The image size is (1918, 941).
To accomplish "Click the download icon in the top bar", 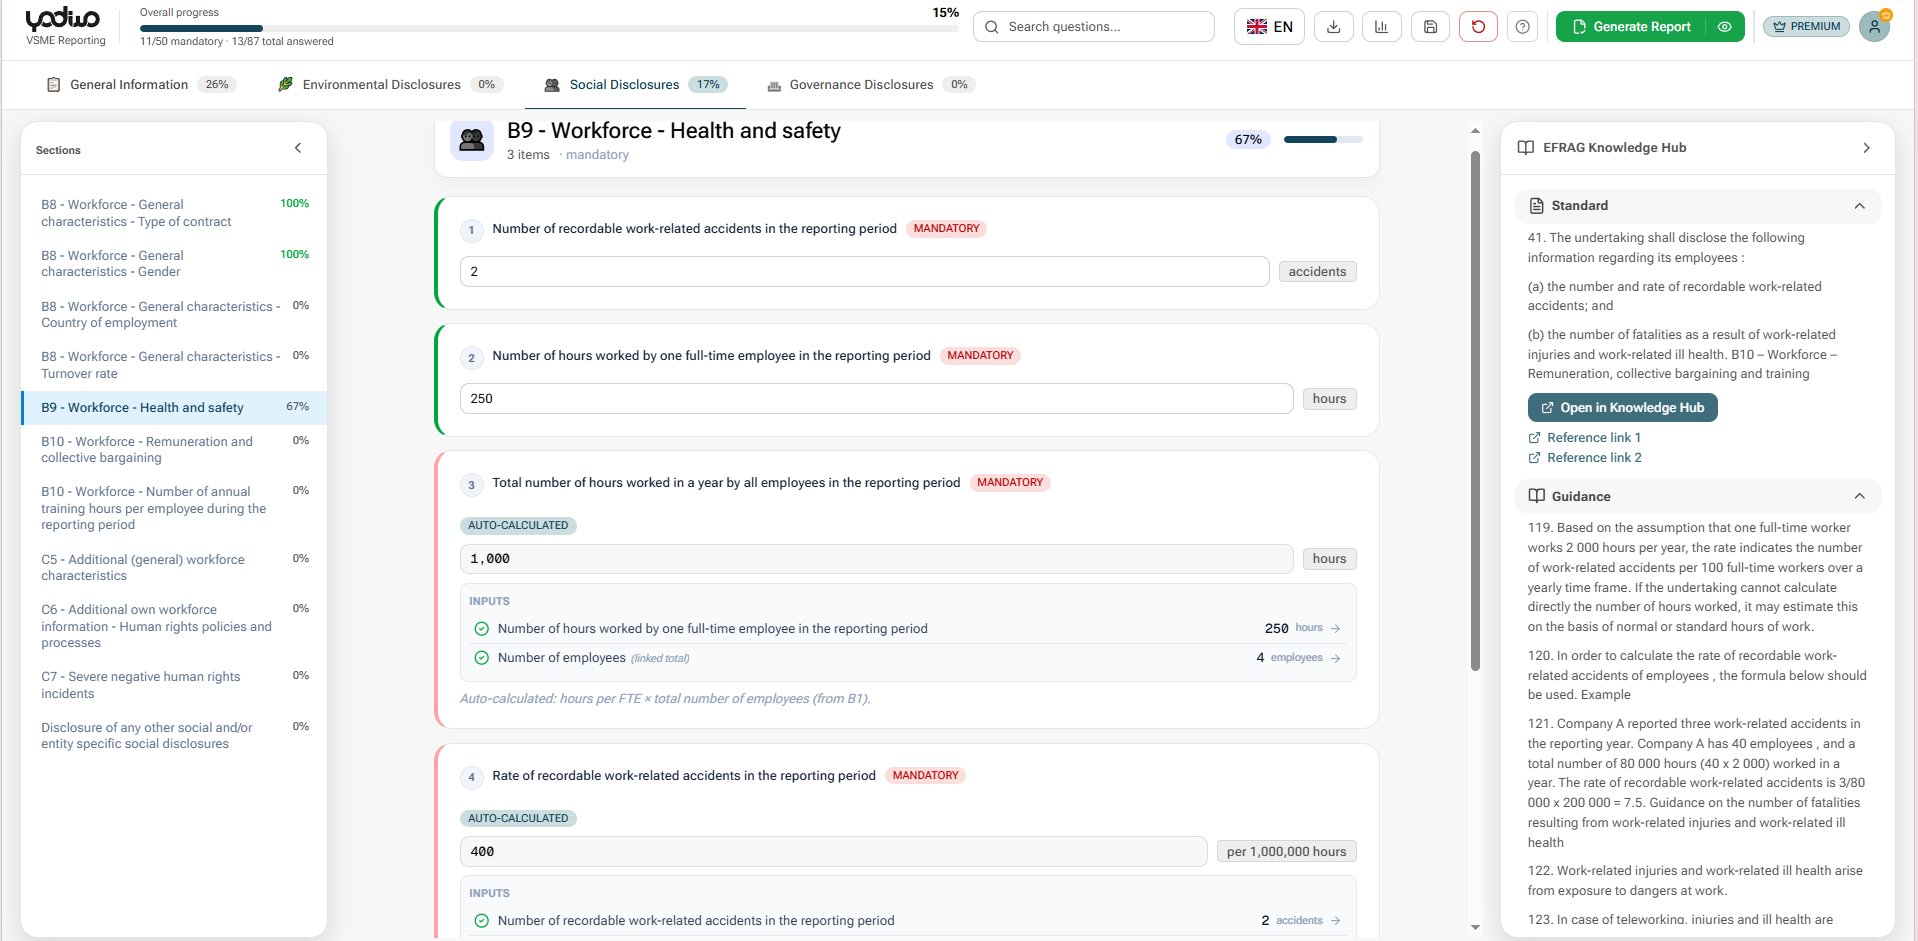I will point(1333,27).
